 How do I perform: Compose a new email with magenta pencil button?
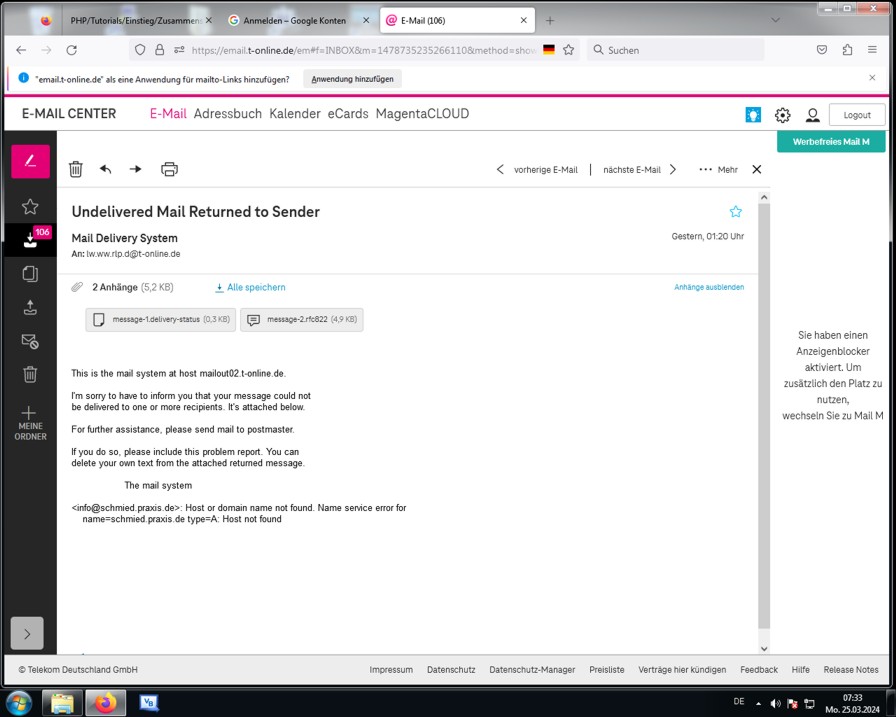(x=30, y=161)
